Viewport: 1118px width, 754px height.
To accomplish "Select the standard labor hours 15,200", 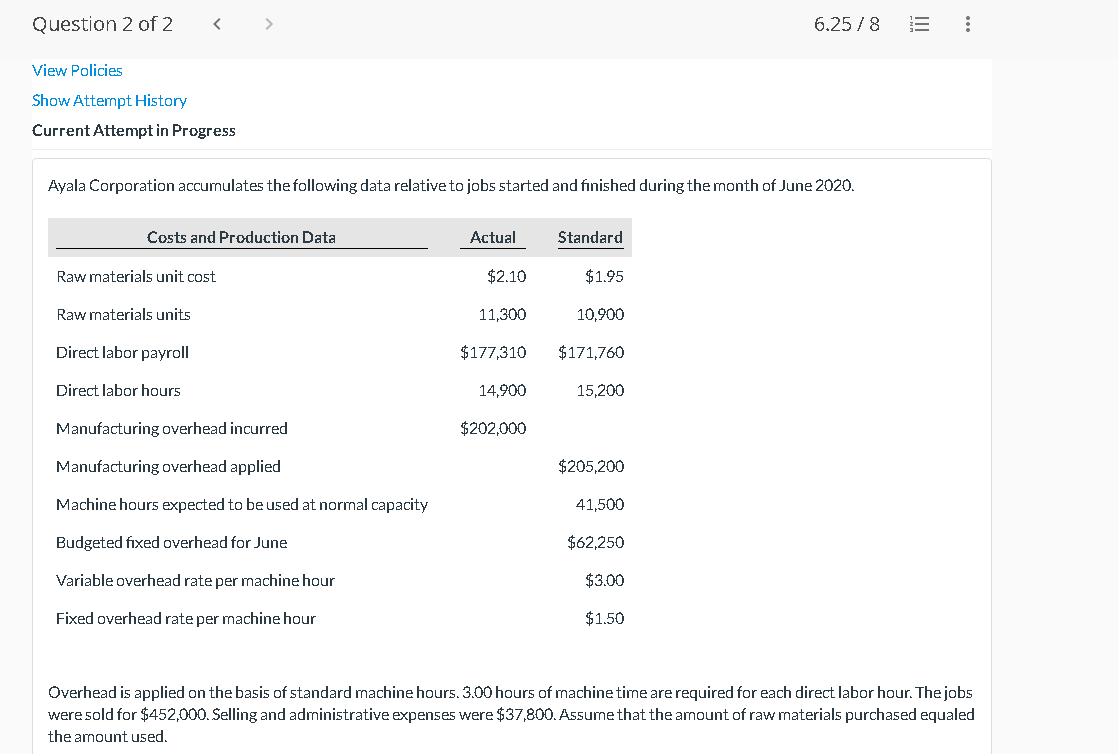I will 600,391.
